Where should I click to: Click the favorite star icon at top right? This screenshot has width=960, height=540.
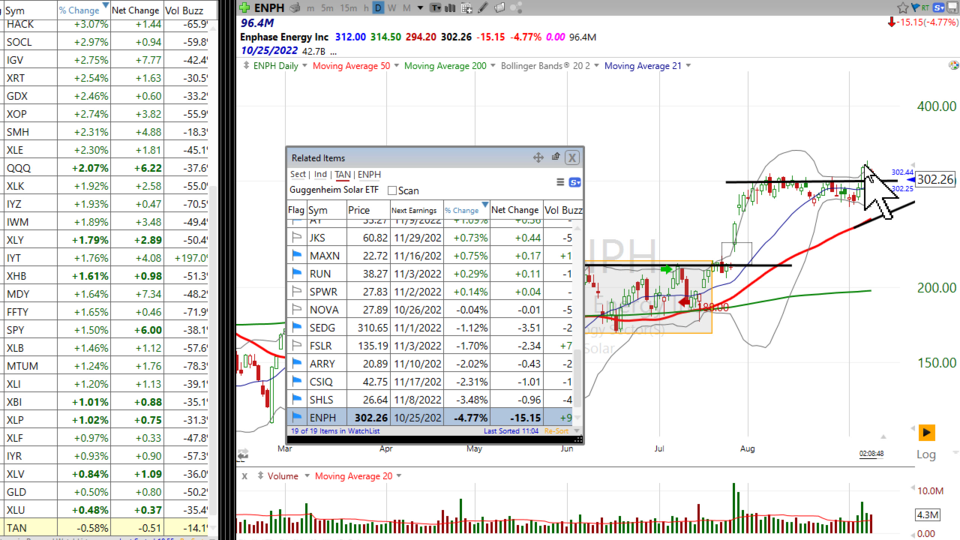click(x=903, y=7)
